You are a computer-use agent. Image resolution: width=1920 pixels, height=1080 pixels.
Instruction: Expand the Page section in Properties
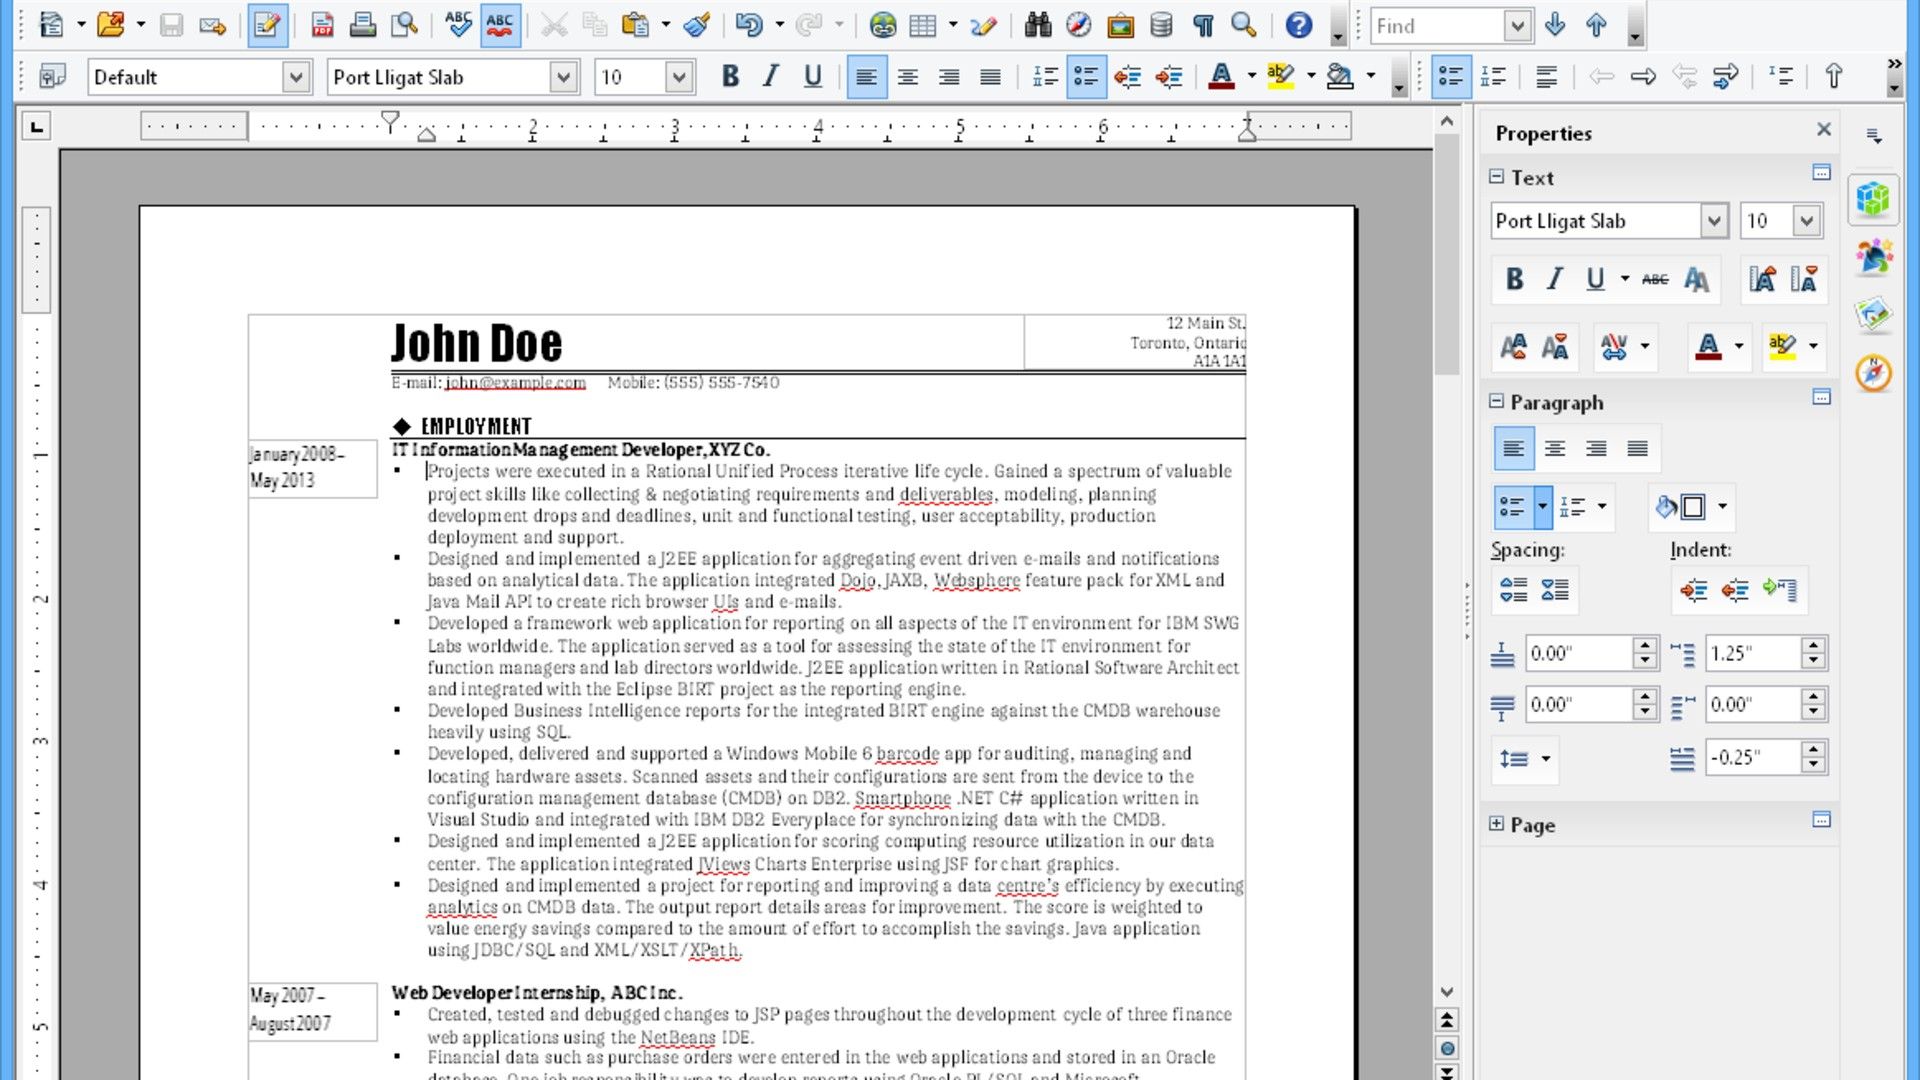pos(1496,824)
